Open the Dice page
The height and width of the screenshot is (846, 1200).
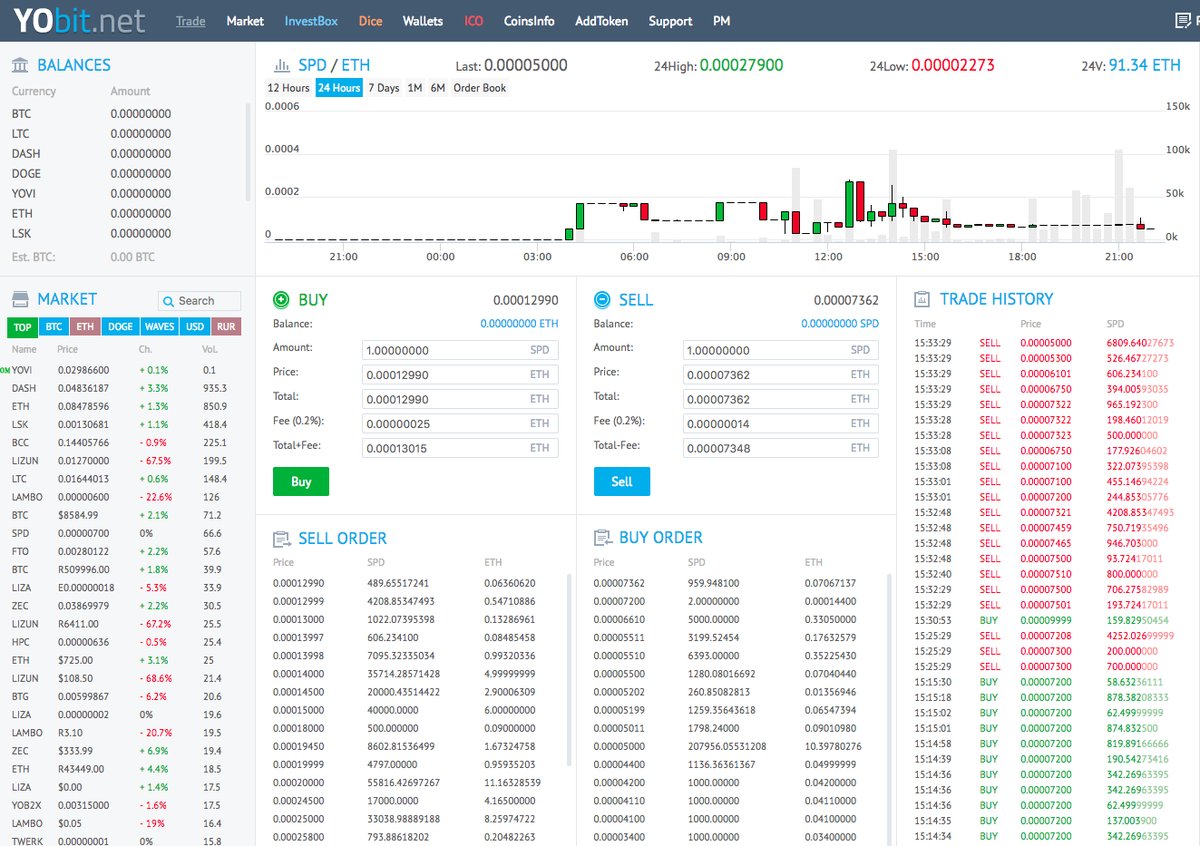[370, 20]
